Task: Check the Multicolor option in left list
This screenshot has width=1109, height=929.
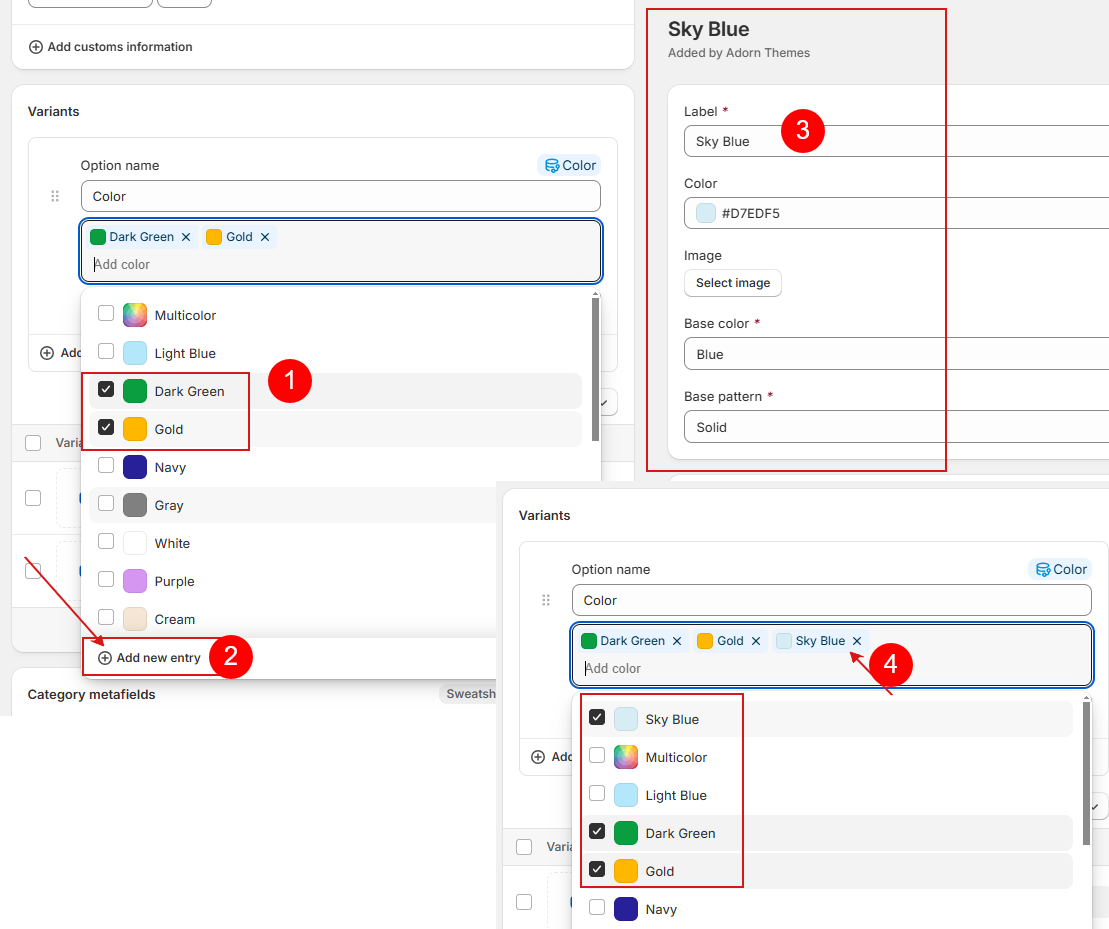Action: click(x=106, y=314)
